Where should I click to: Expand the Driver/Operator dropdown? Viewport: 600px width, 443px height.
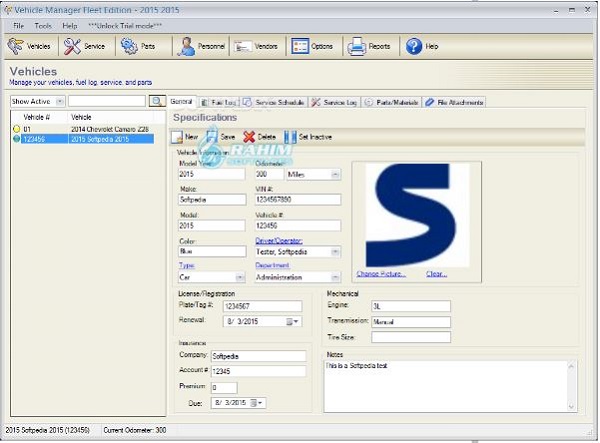click(335, 252)
